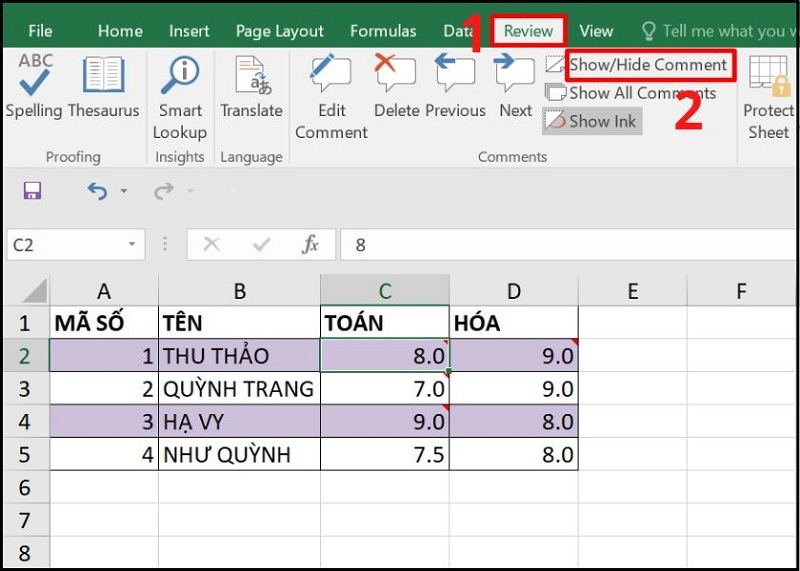Delete the selected comment

pos(397,84)
